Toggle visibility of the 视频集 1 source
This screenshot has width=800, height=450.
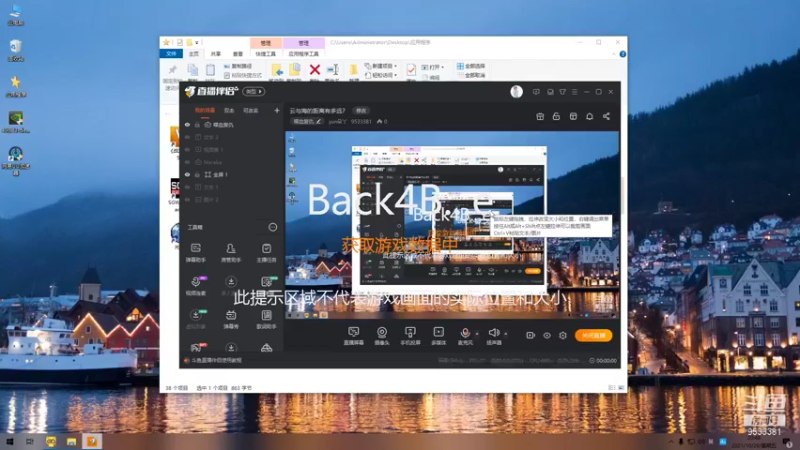point(187,149)
